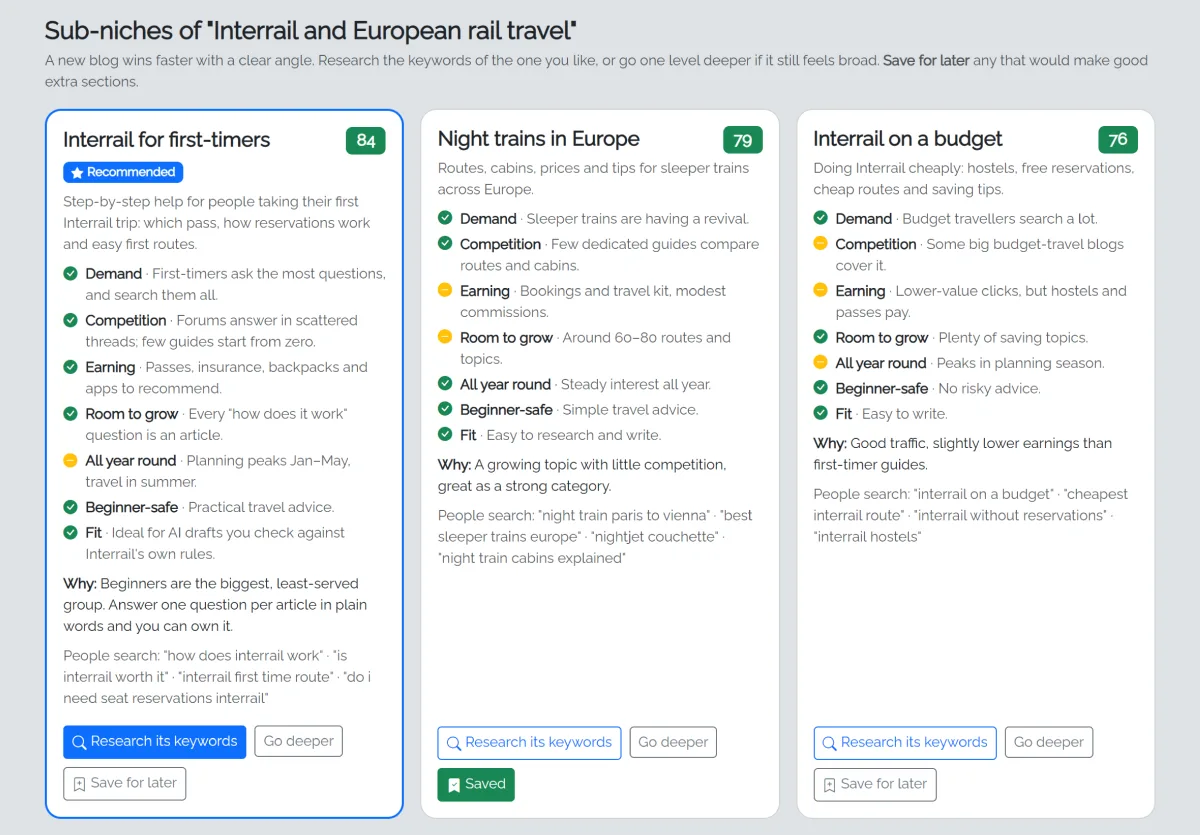Click green check beside Demand in Night trains card
Screen dimensions: 1200x835
445,218
